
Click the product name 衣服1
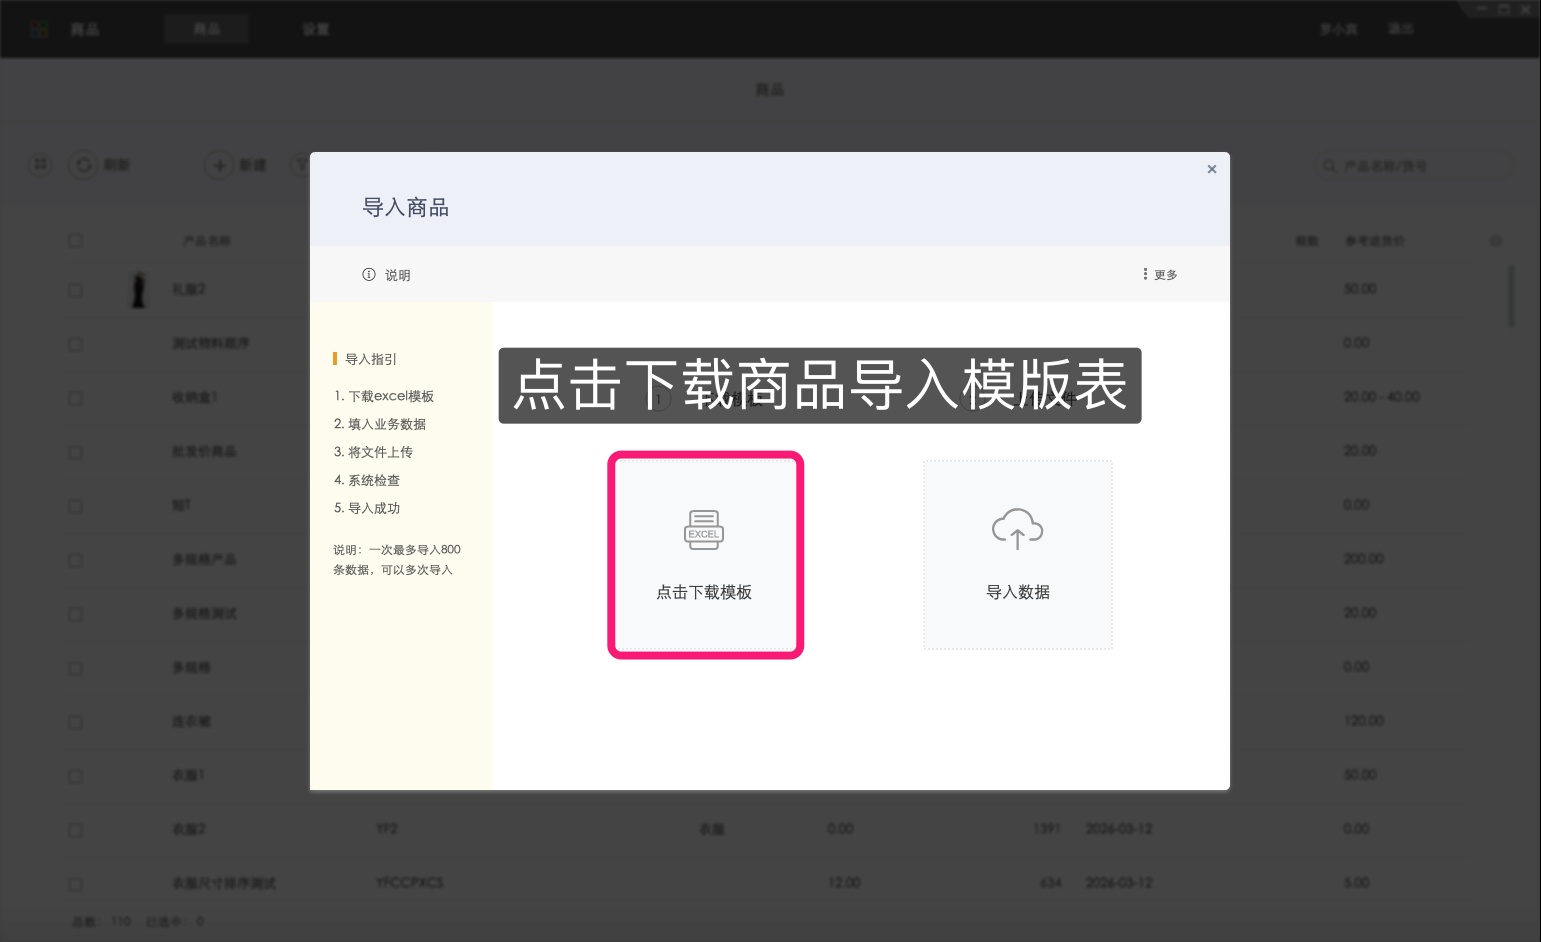[188, 776]
